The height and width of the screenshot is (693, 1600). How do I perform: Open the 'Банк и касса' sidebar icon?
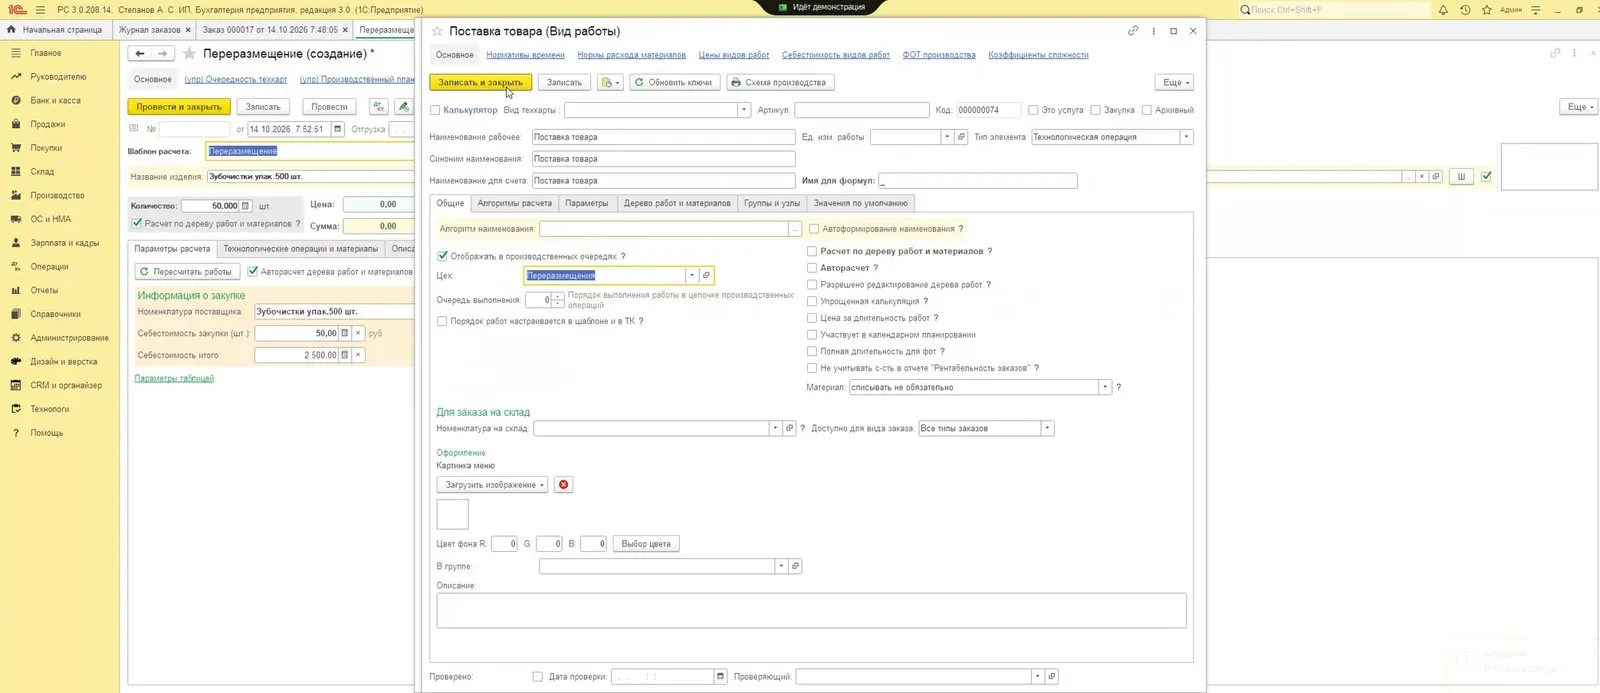16,101
